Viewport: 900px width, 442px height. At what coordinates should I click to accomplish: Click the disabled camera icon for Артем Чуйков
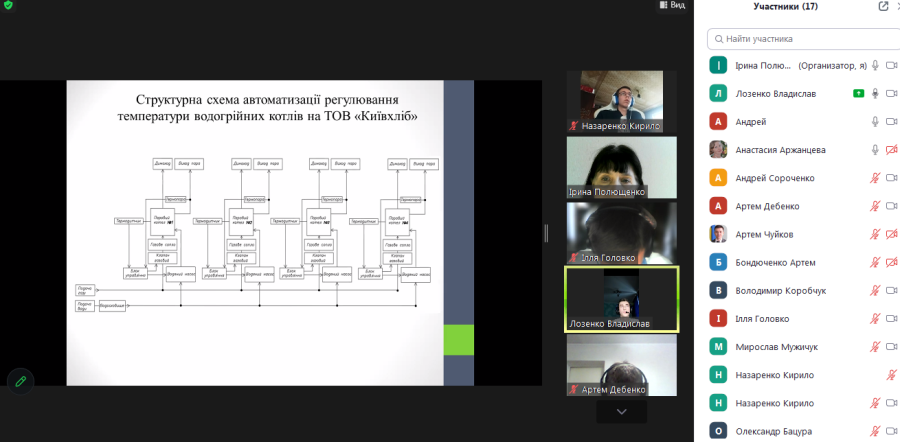(x=891, y=234)
